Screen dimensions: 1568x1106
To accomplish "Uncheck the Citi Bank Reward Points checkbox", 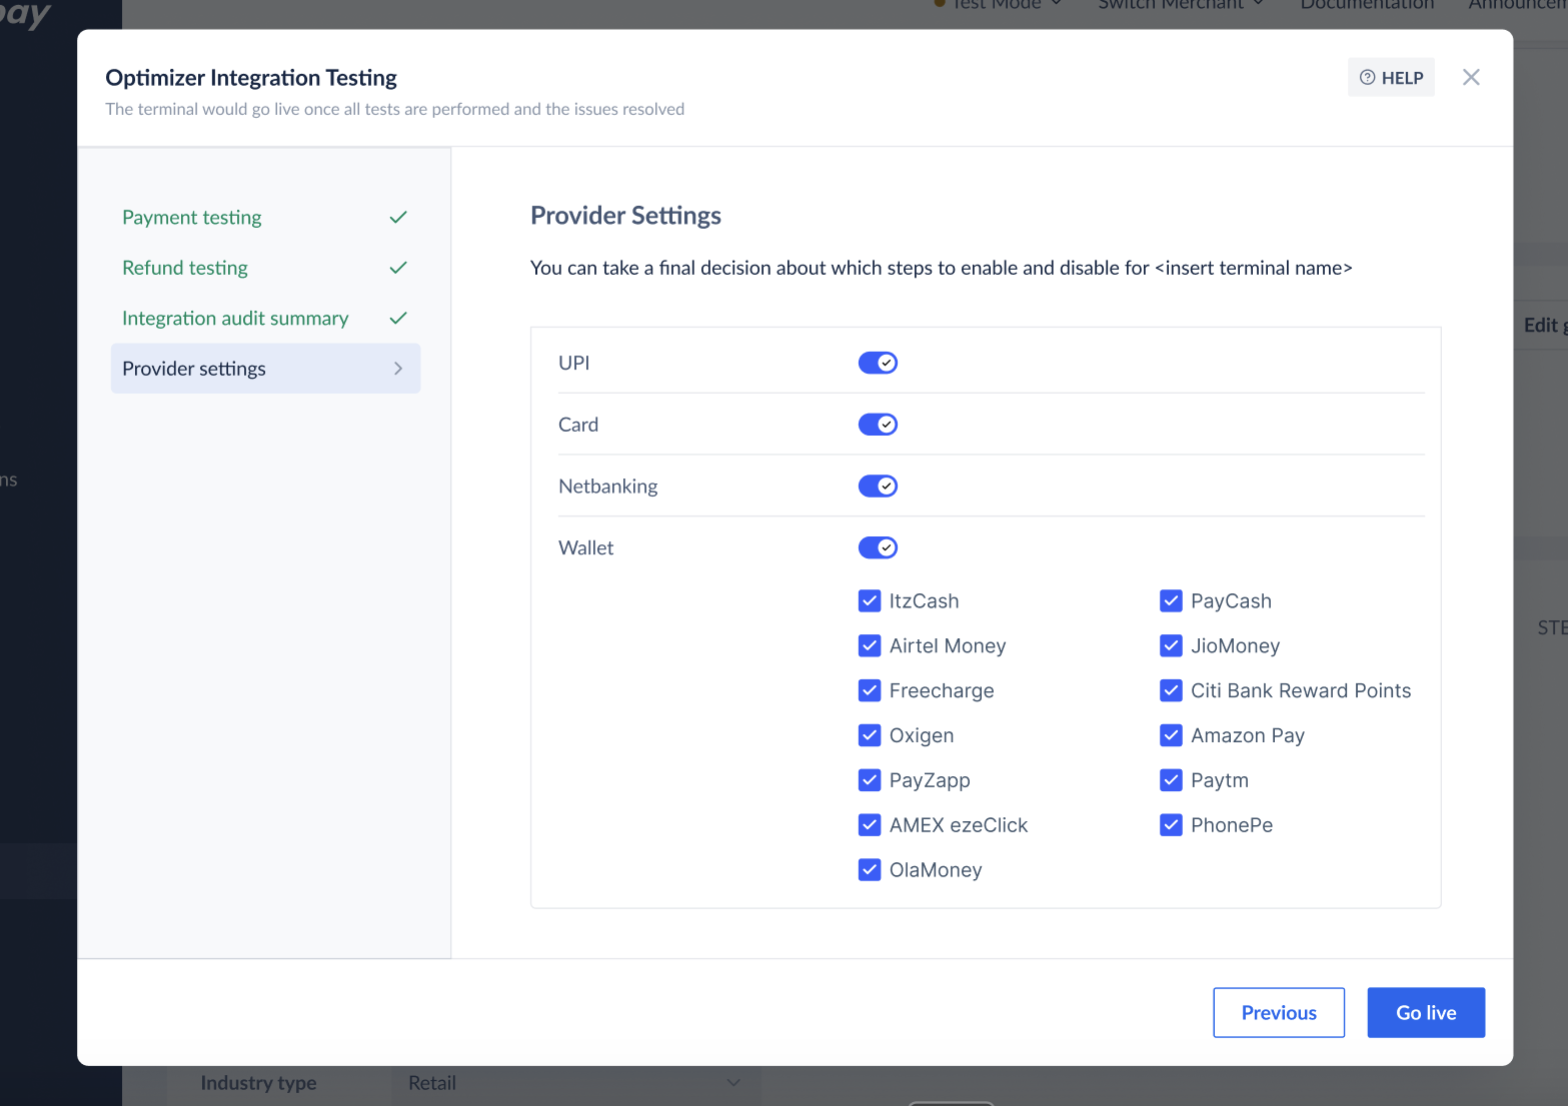I will (1171, 690).
